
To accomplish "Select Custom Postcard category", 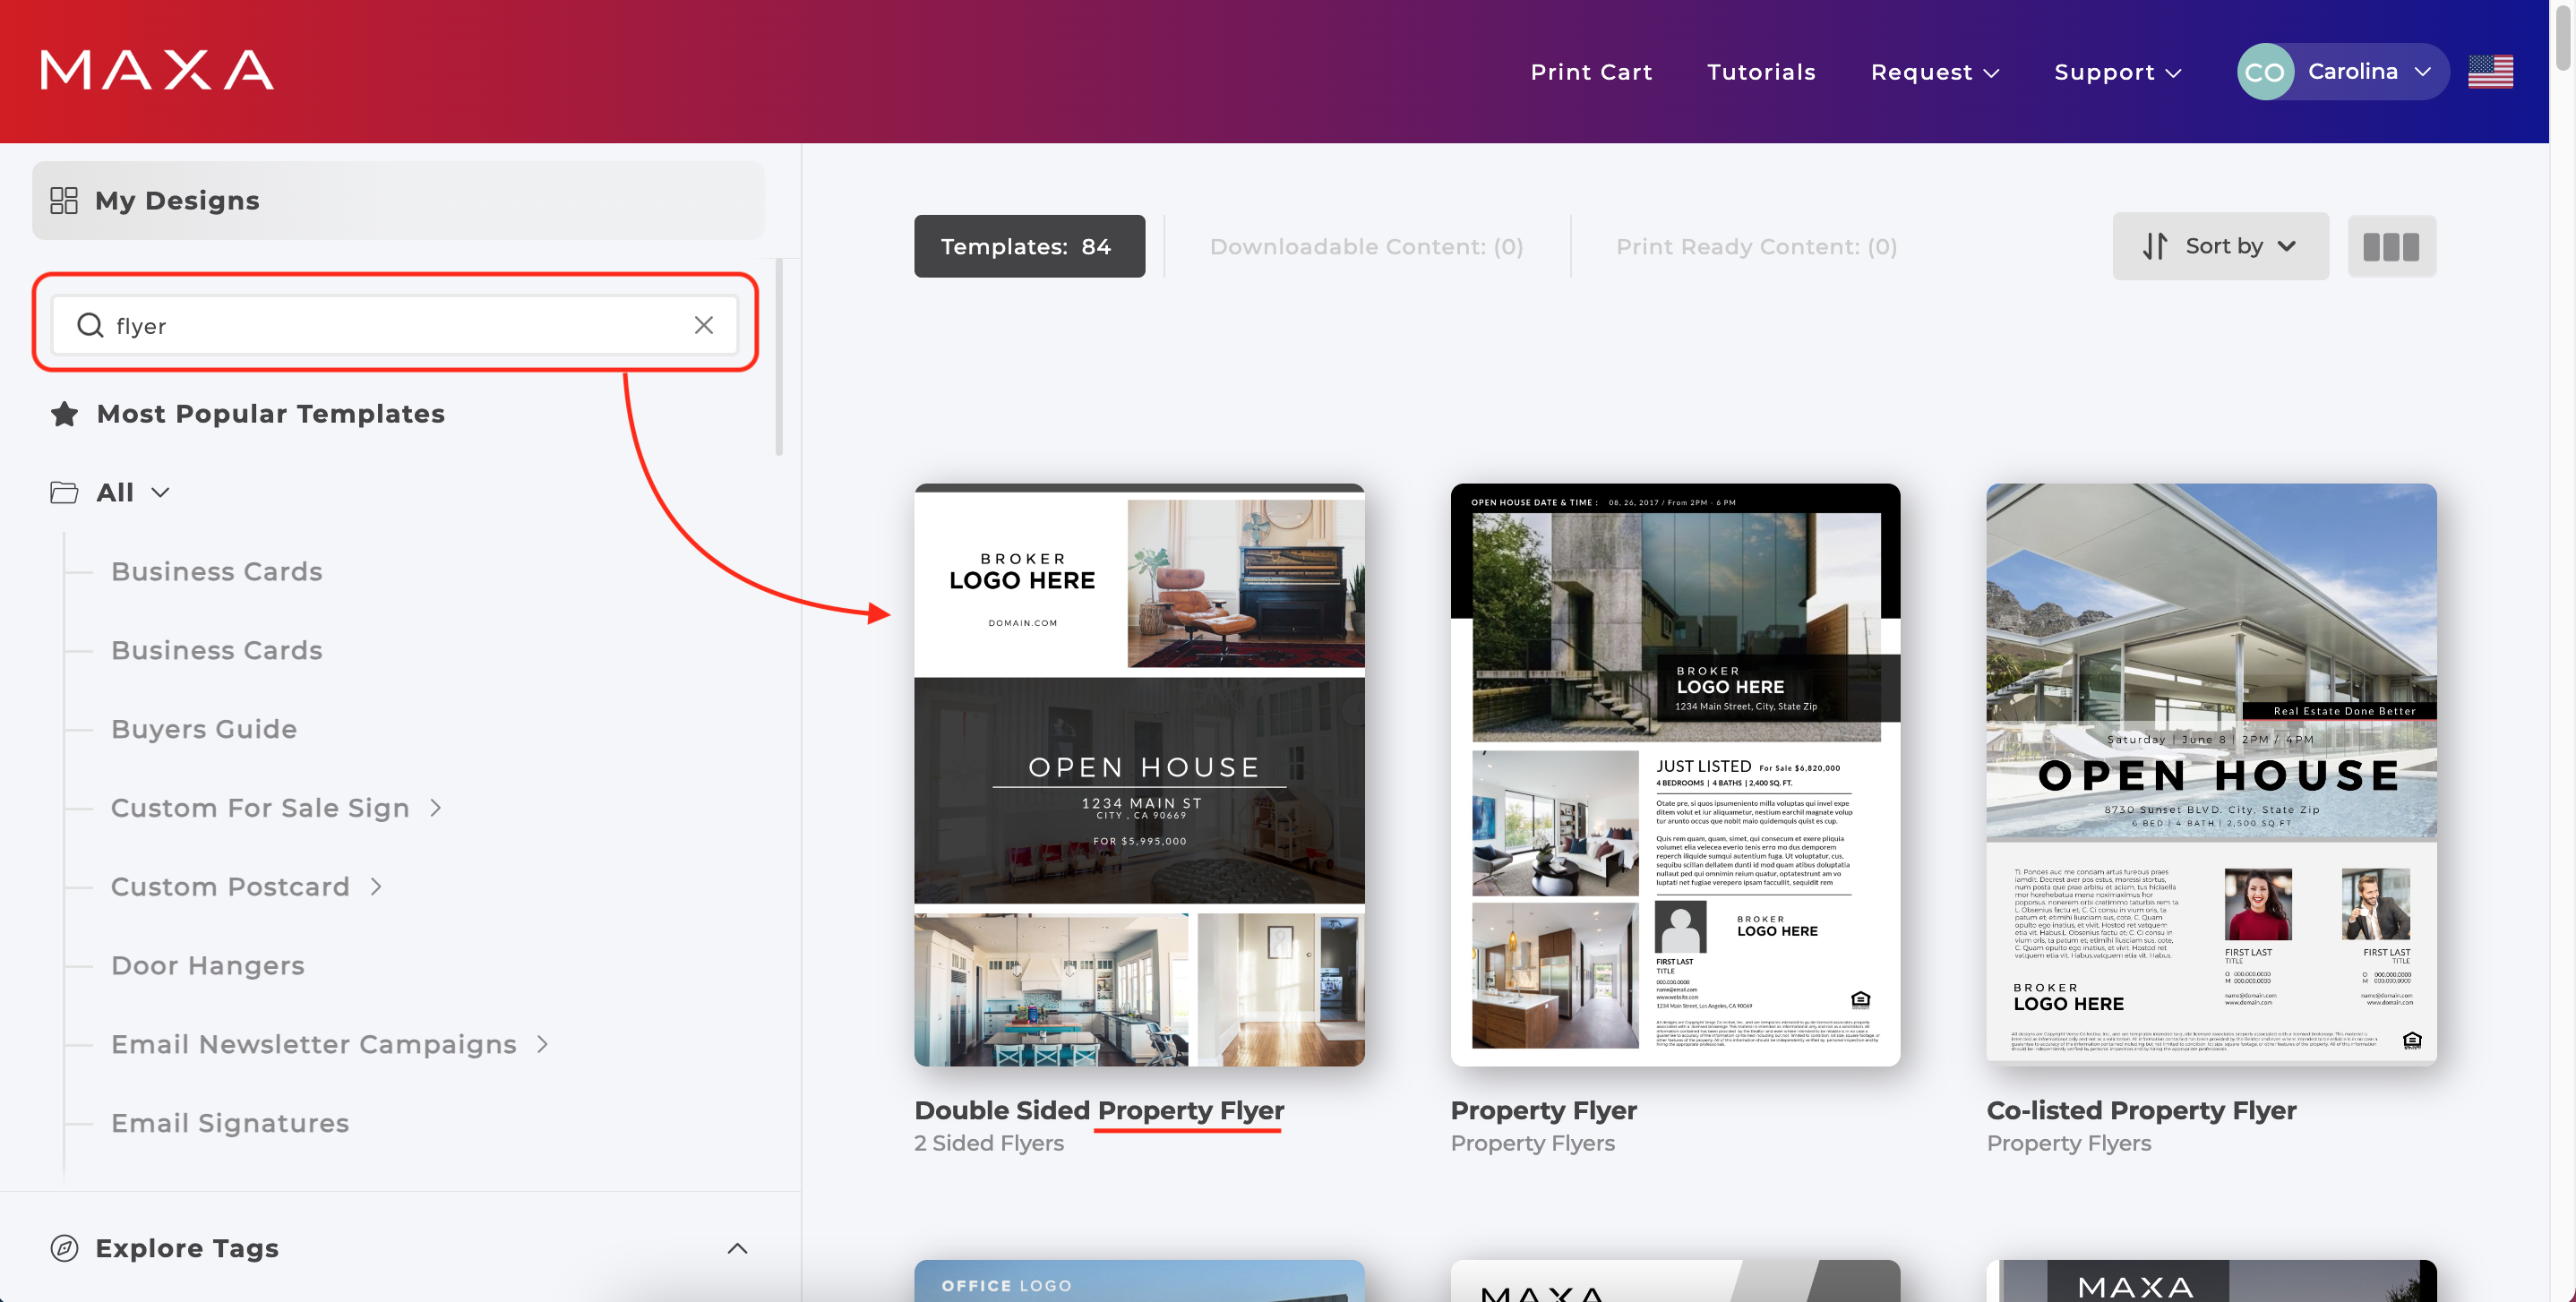I will coord(230,886).
